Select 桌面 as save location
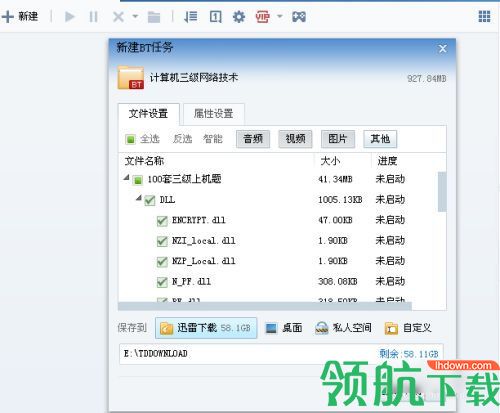This screenshot has width=500, height=413. pyautogui.click(x=284, y=328)
